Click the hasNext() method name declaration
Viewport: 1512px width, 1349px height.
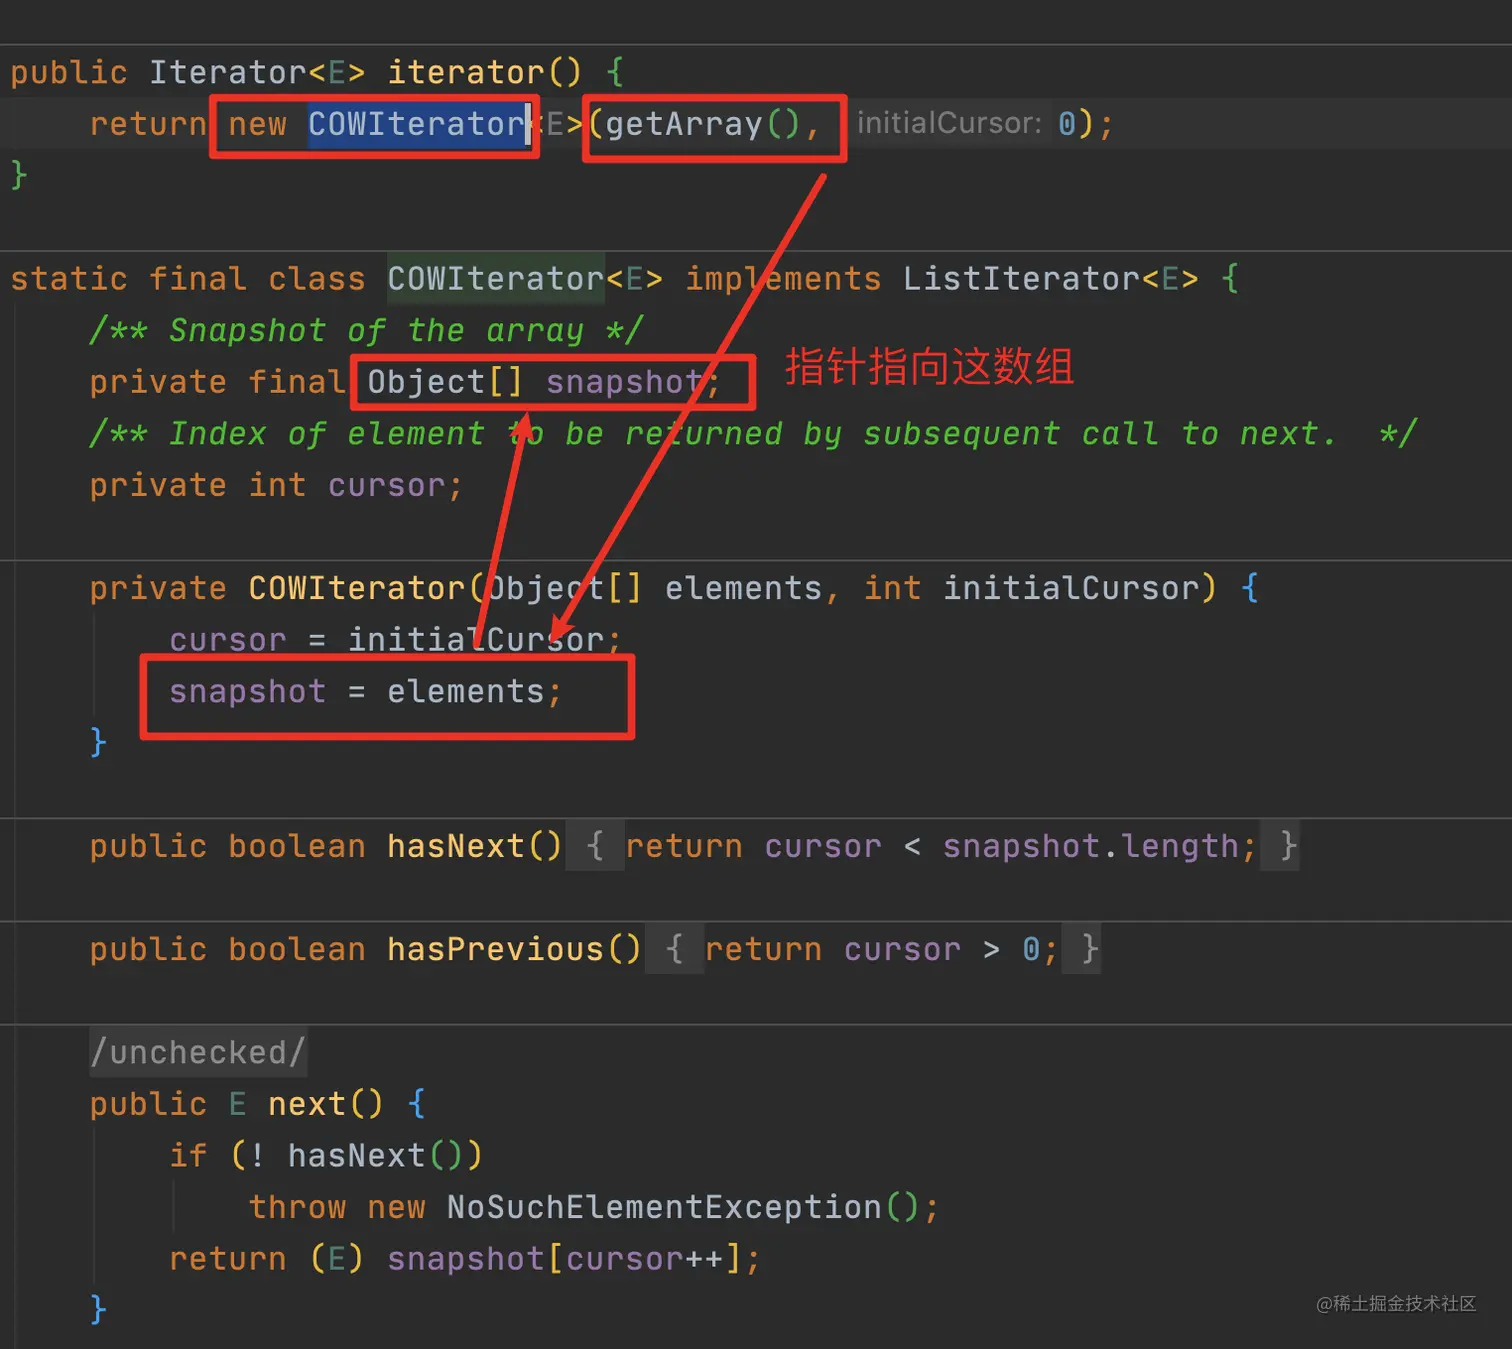coord(455,846)
